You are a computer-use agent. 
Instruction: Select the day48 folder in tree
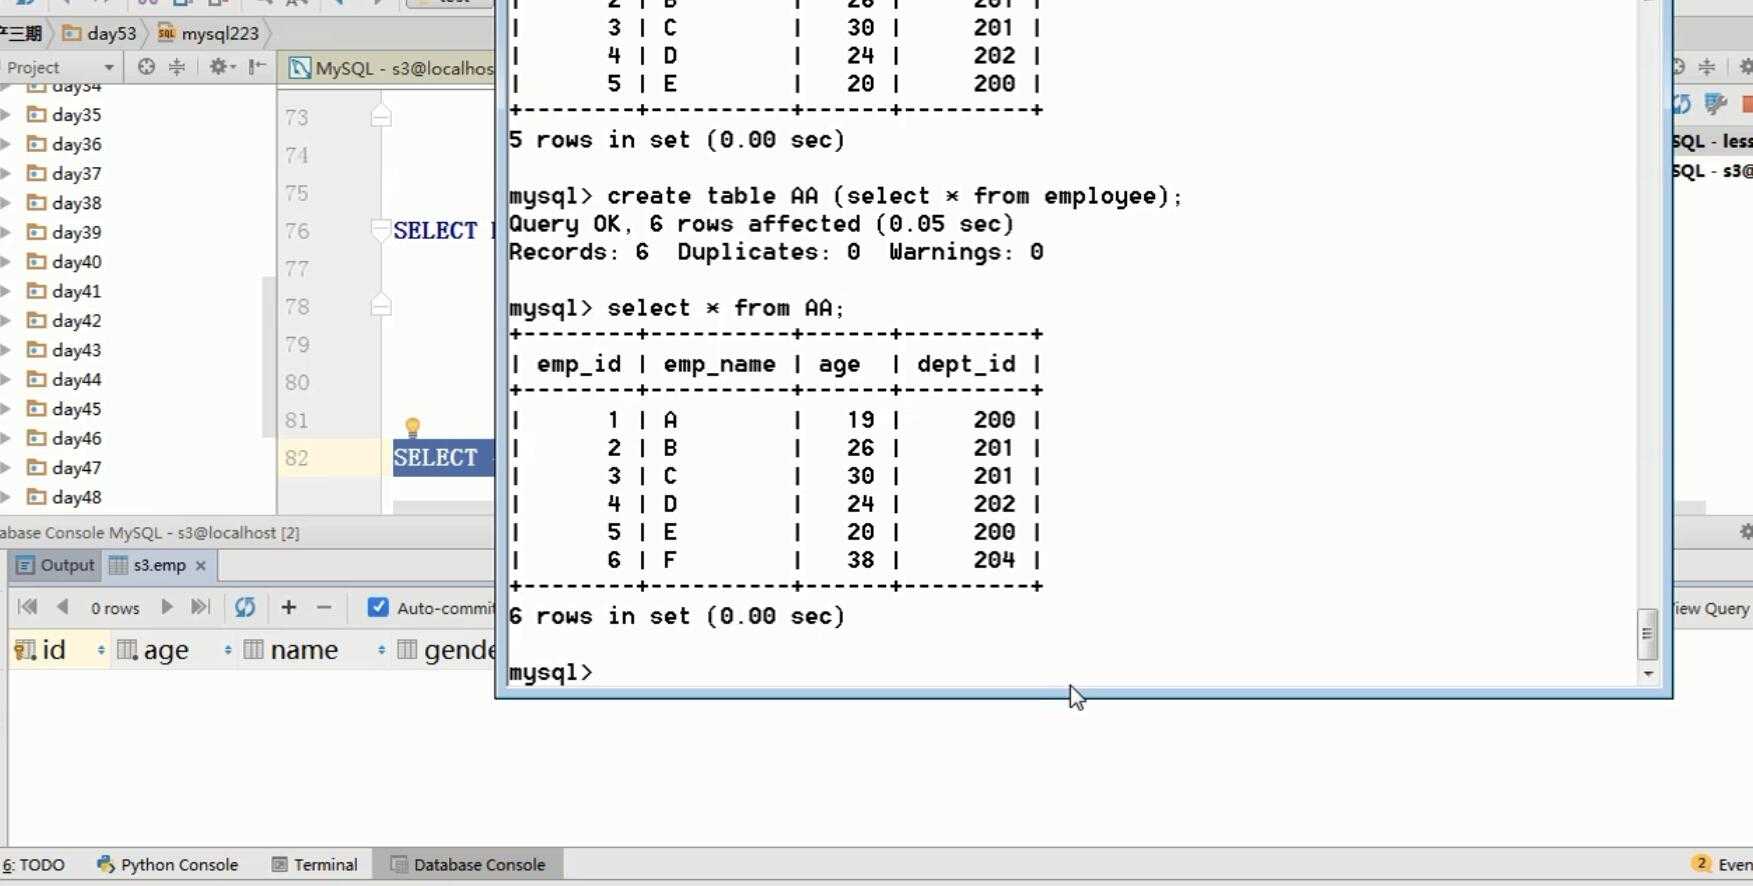[64, 497]
